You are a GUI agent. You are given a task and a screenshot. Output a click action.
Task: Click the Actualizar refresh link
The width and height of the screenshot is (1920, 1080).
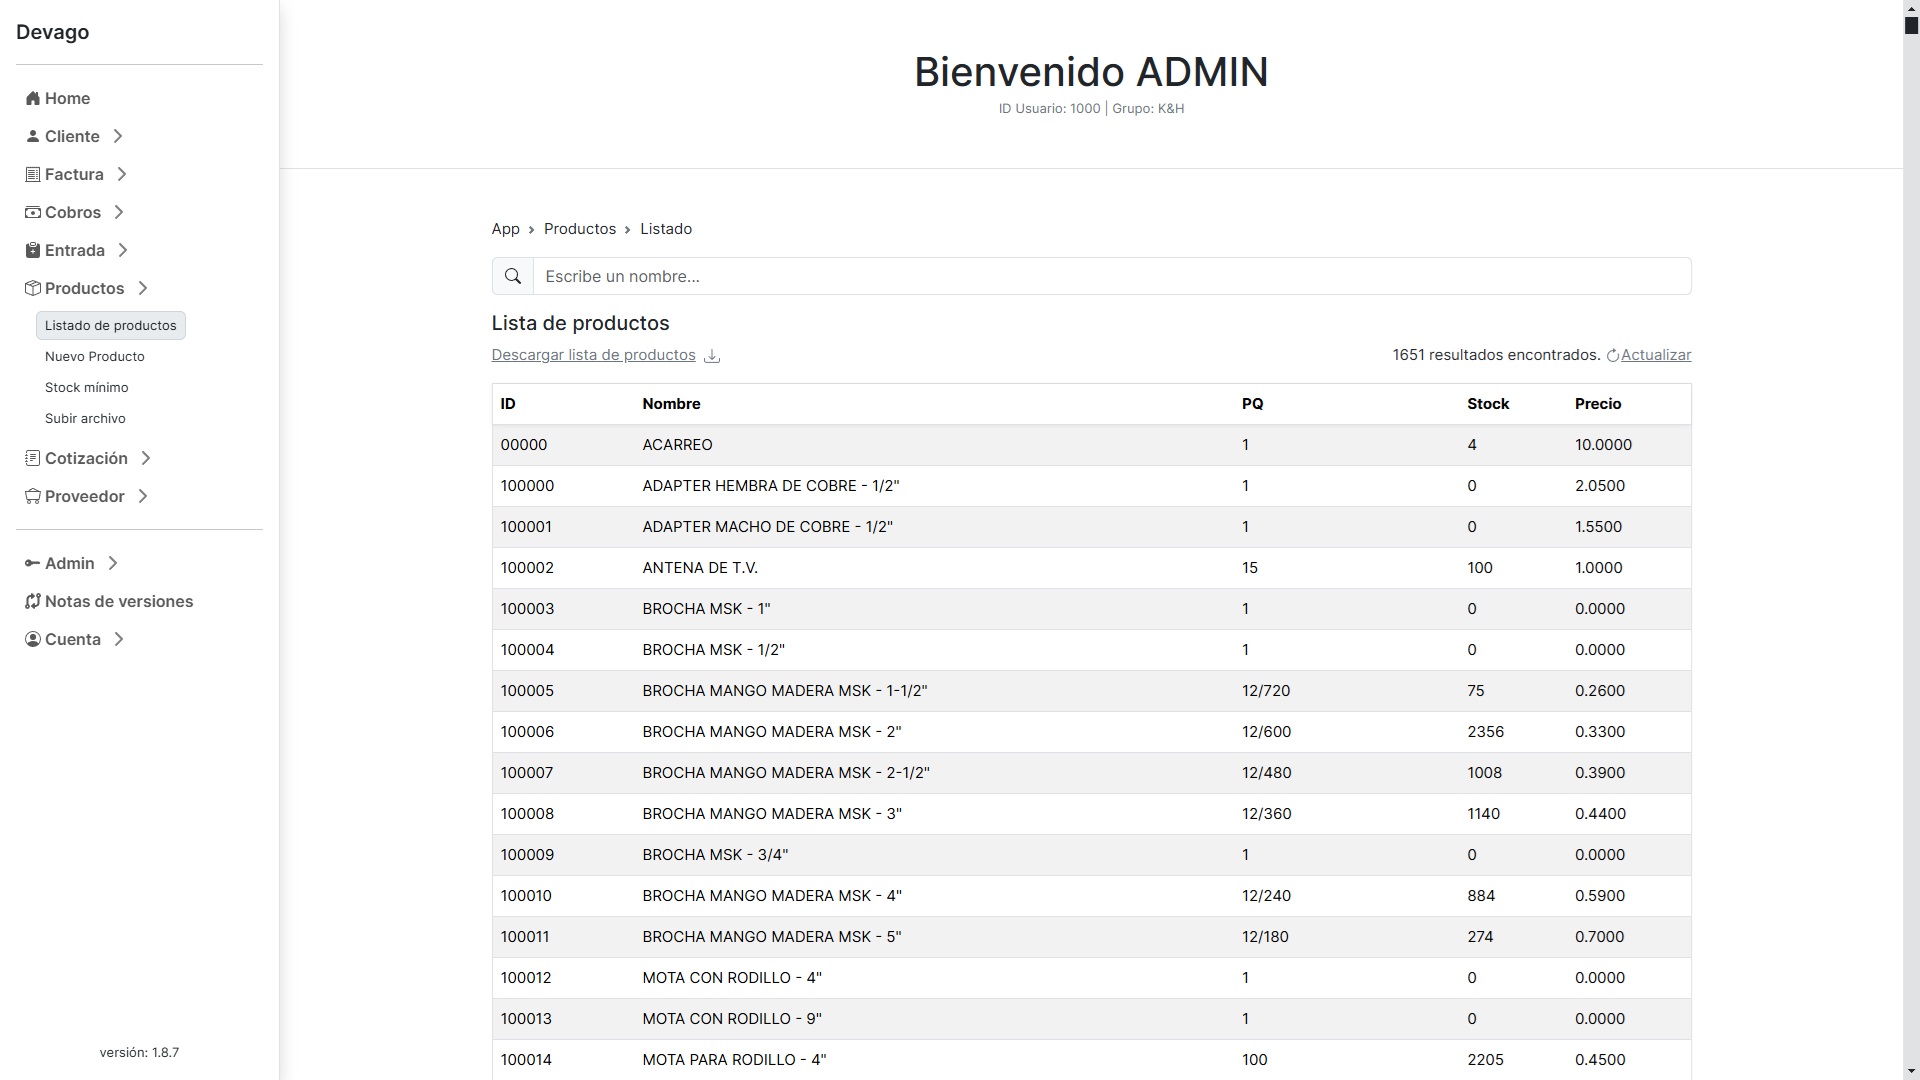click(x=1648, y=355)
